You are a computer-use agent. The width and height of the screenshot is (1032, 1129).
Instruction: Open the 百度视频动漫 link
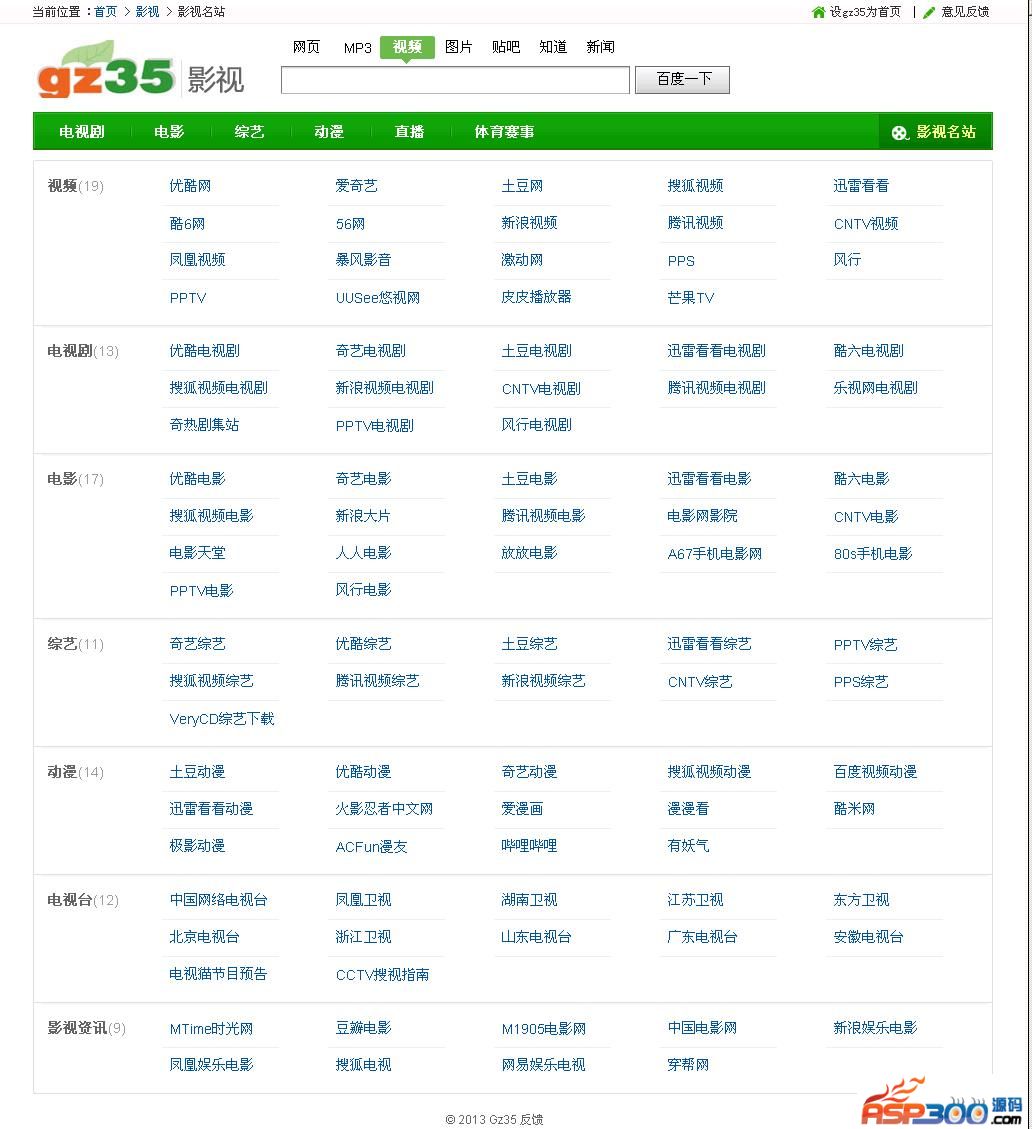pos(875,772)
